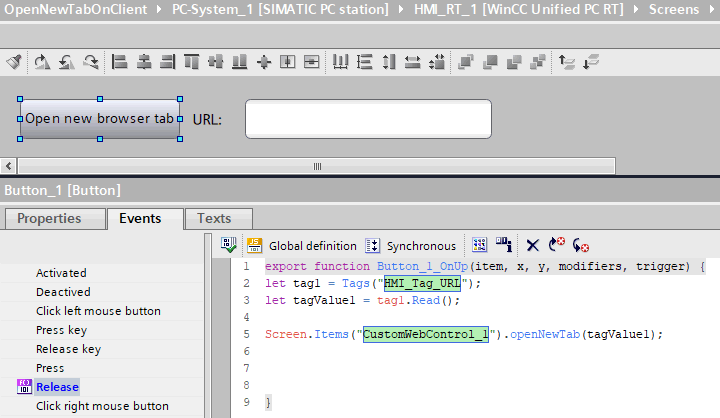Click openNewTab in script line 5

(x=545, y=334)
